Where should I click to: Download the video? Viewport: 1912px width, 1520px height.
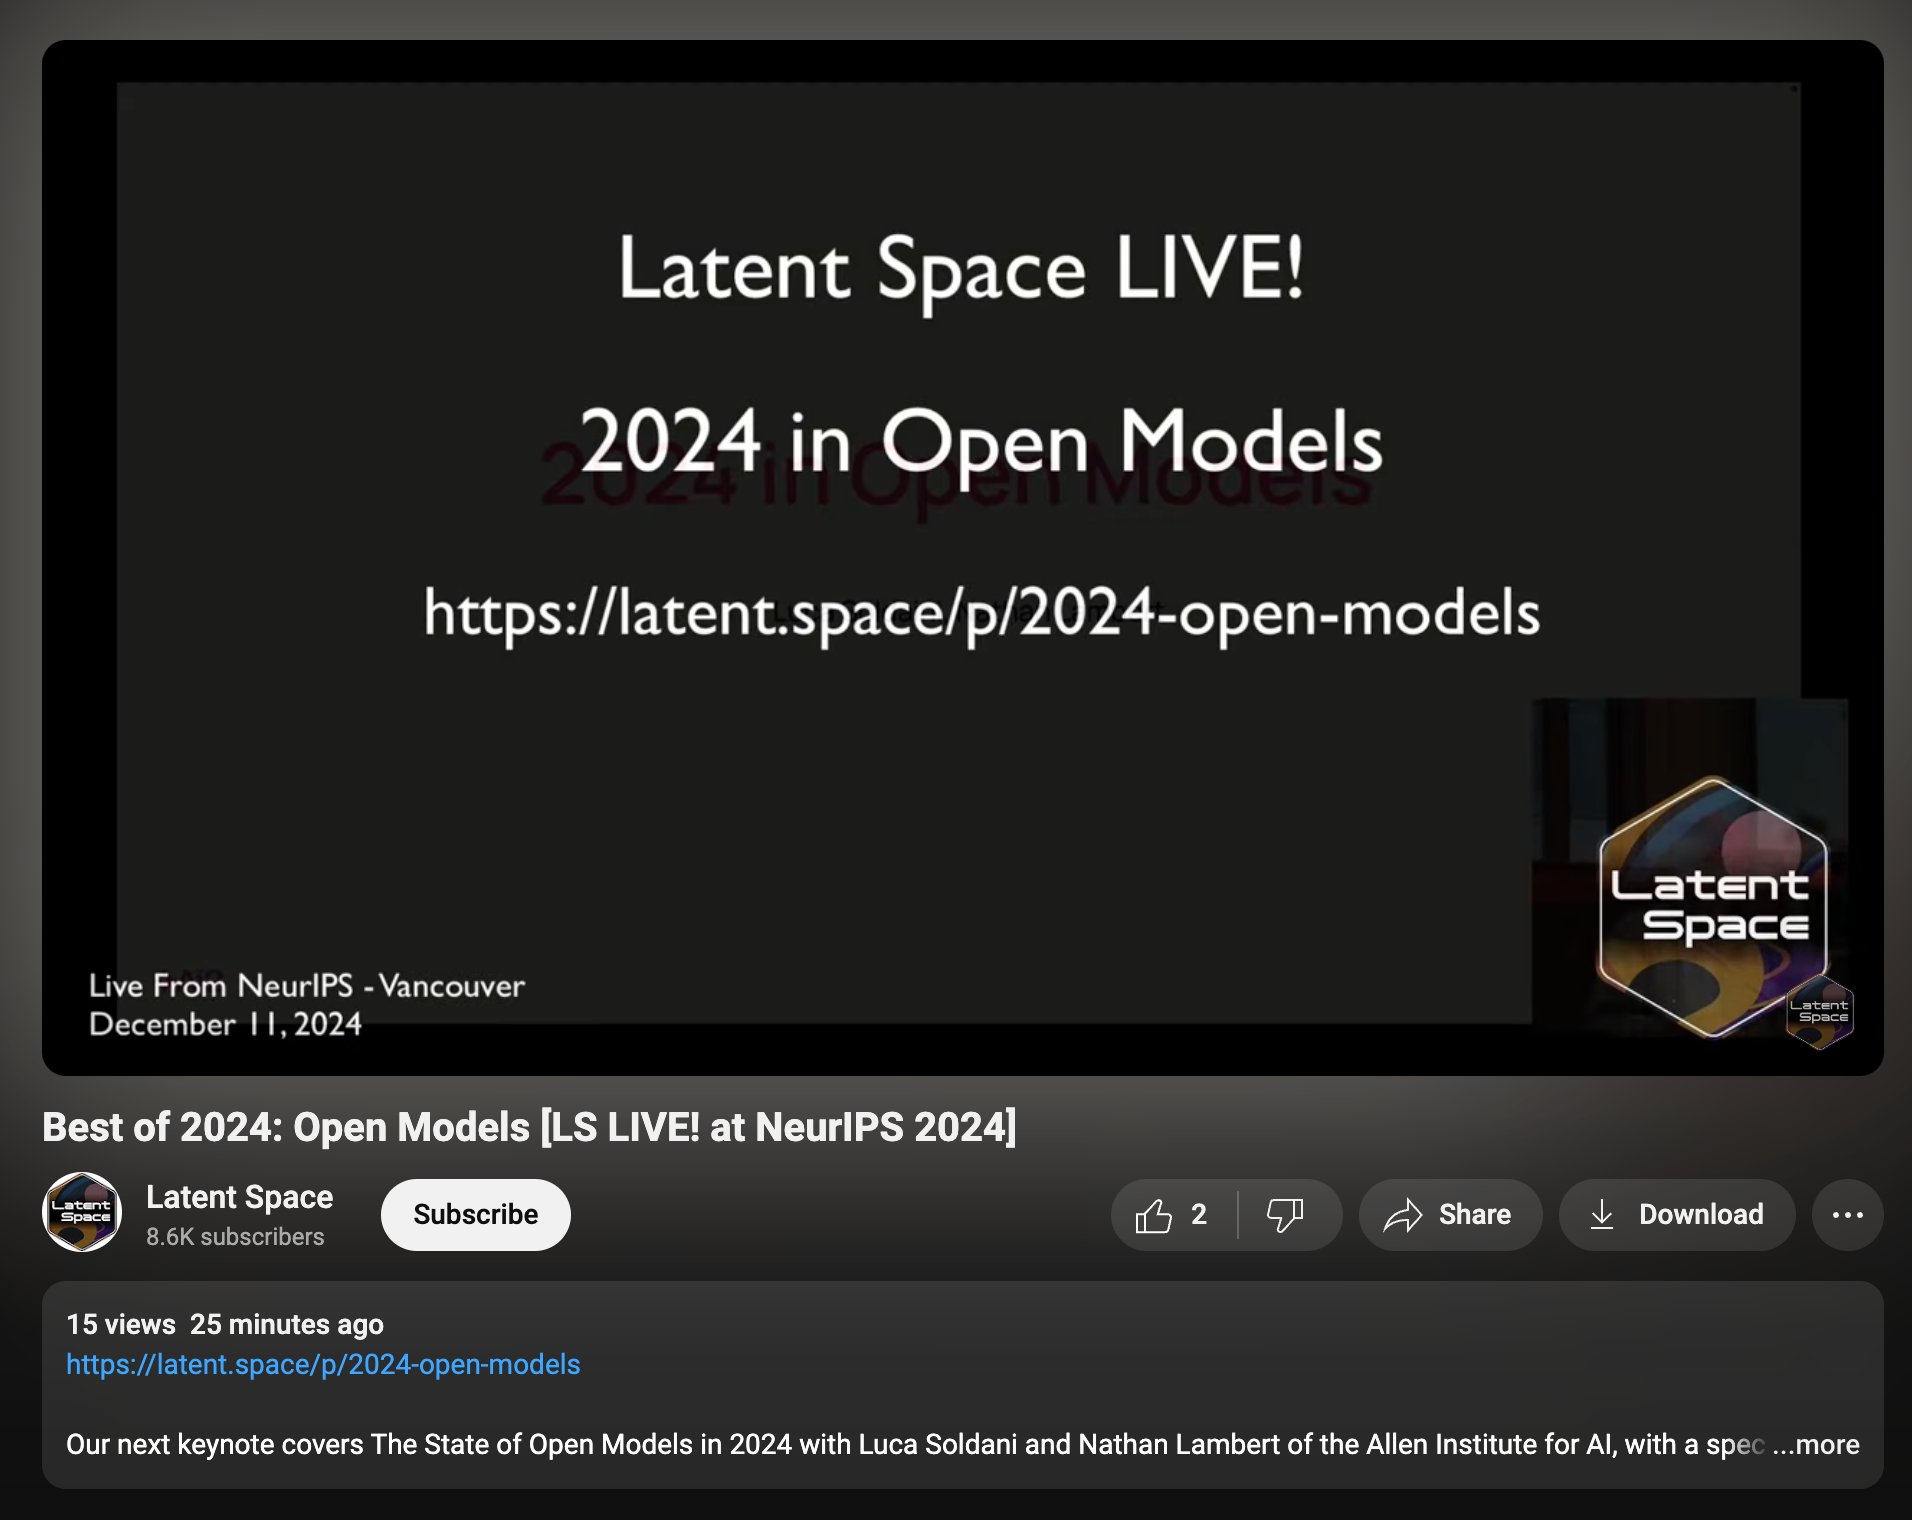[x=1677, y=1215]
